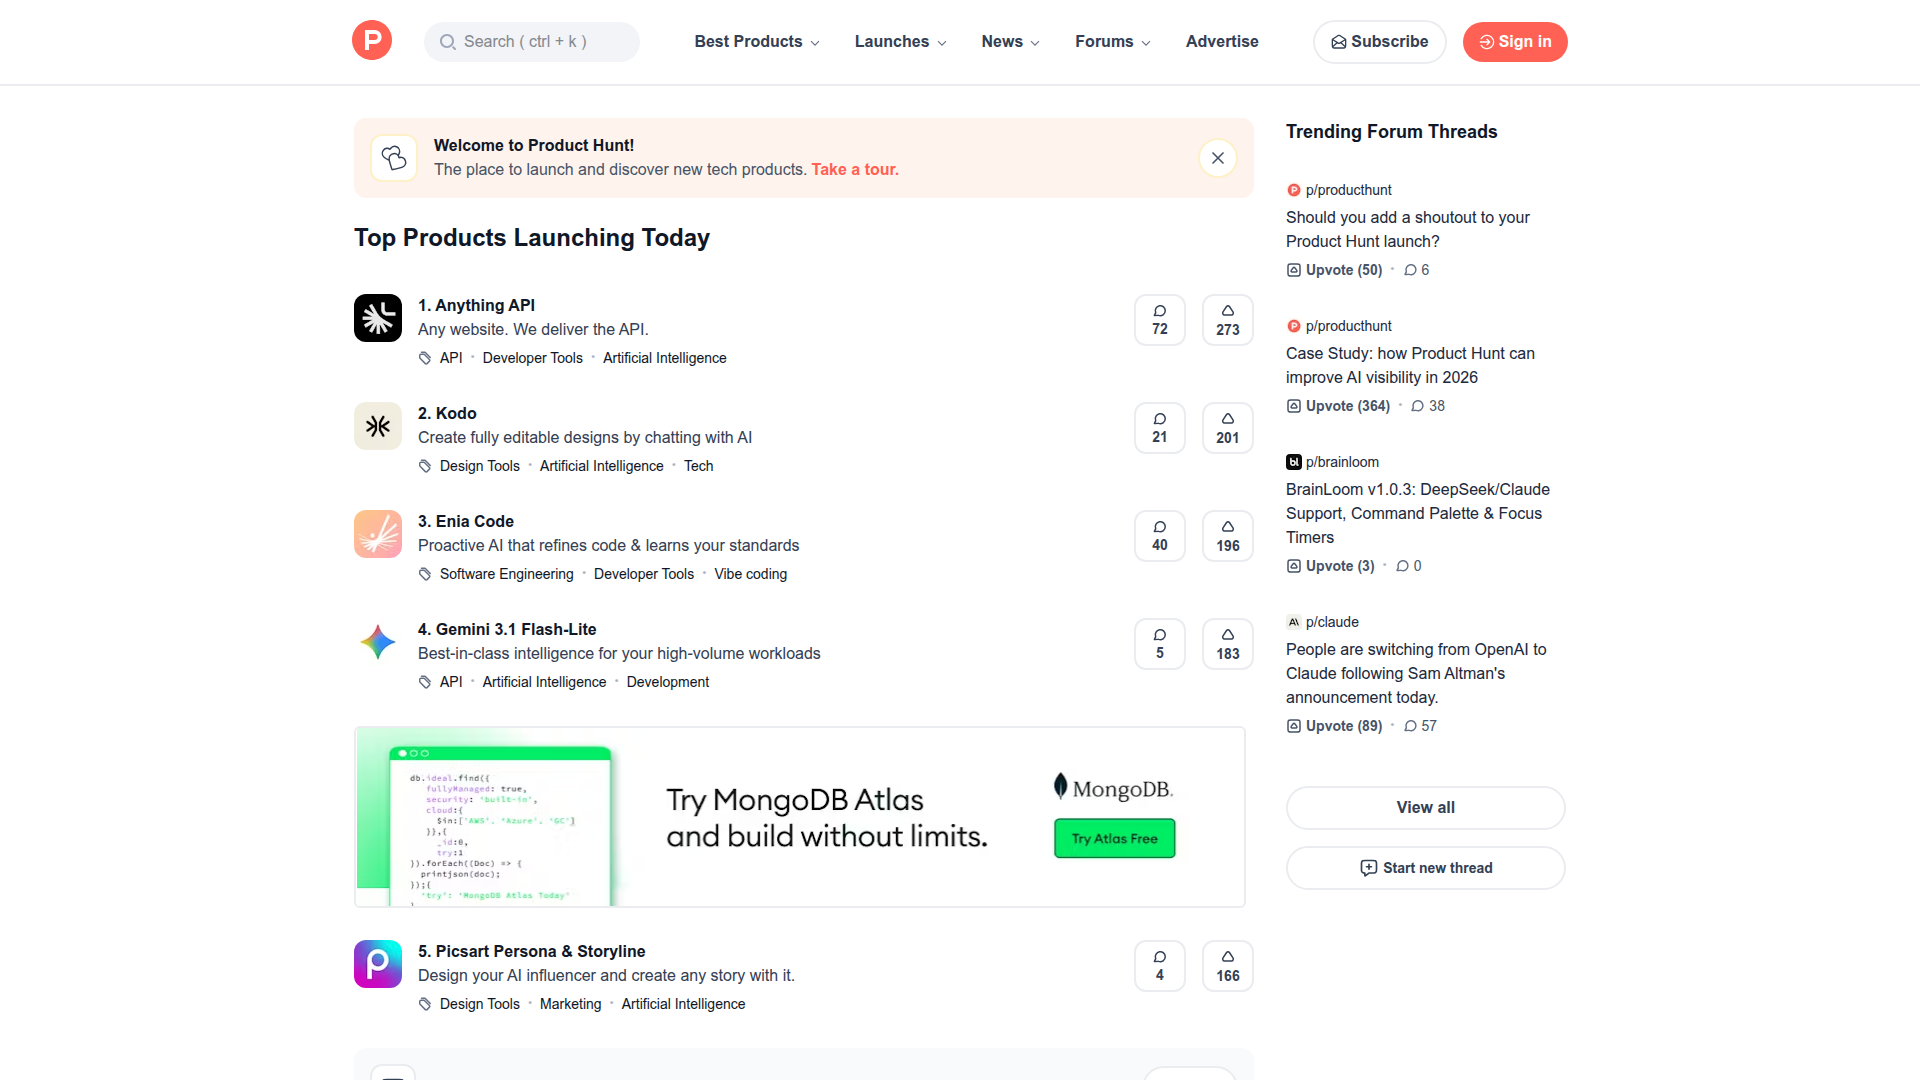
Task: Click the Gemini 3.1 Flash-Lite icon
Action: point(377,641)
